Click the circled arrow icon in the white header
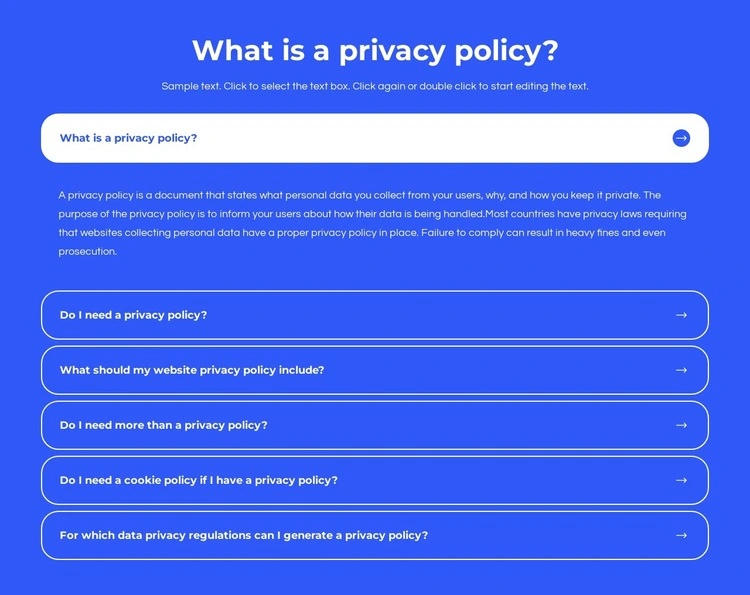 [681, 138]
